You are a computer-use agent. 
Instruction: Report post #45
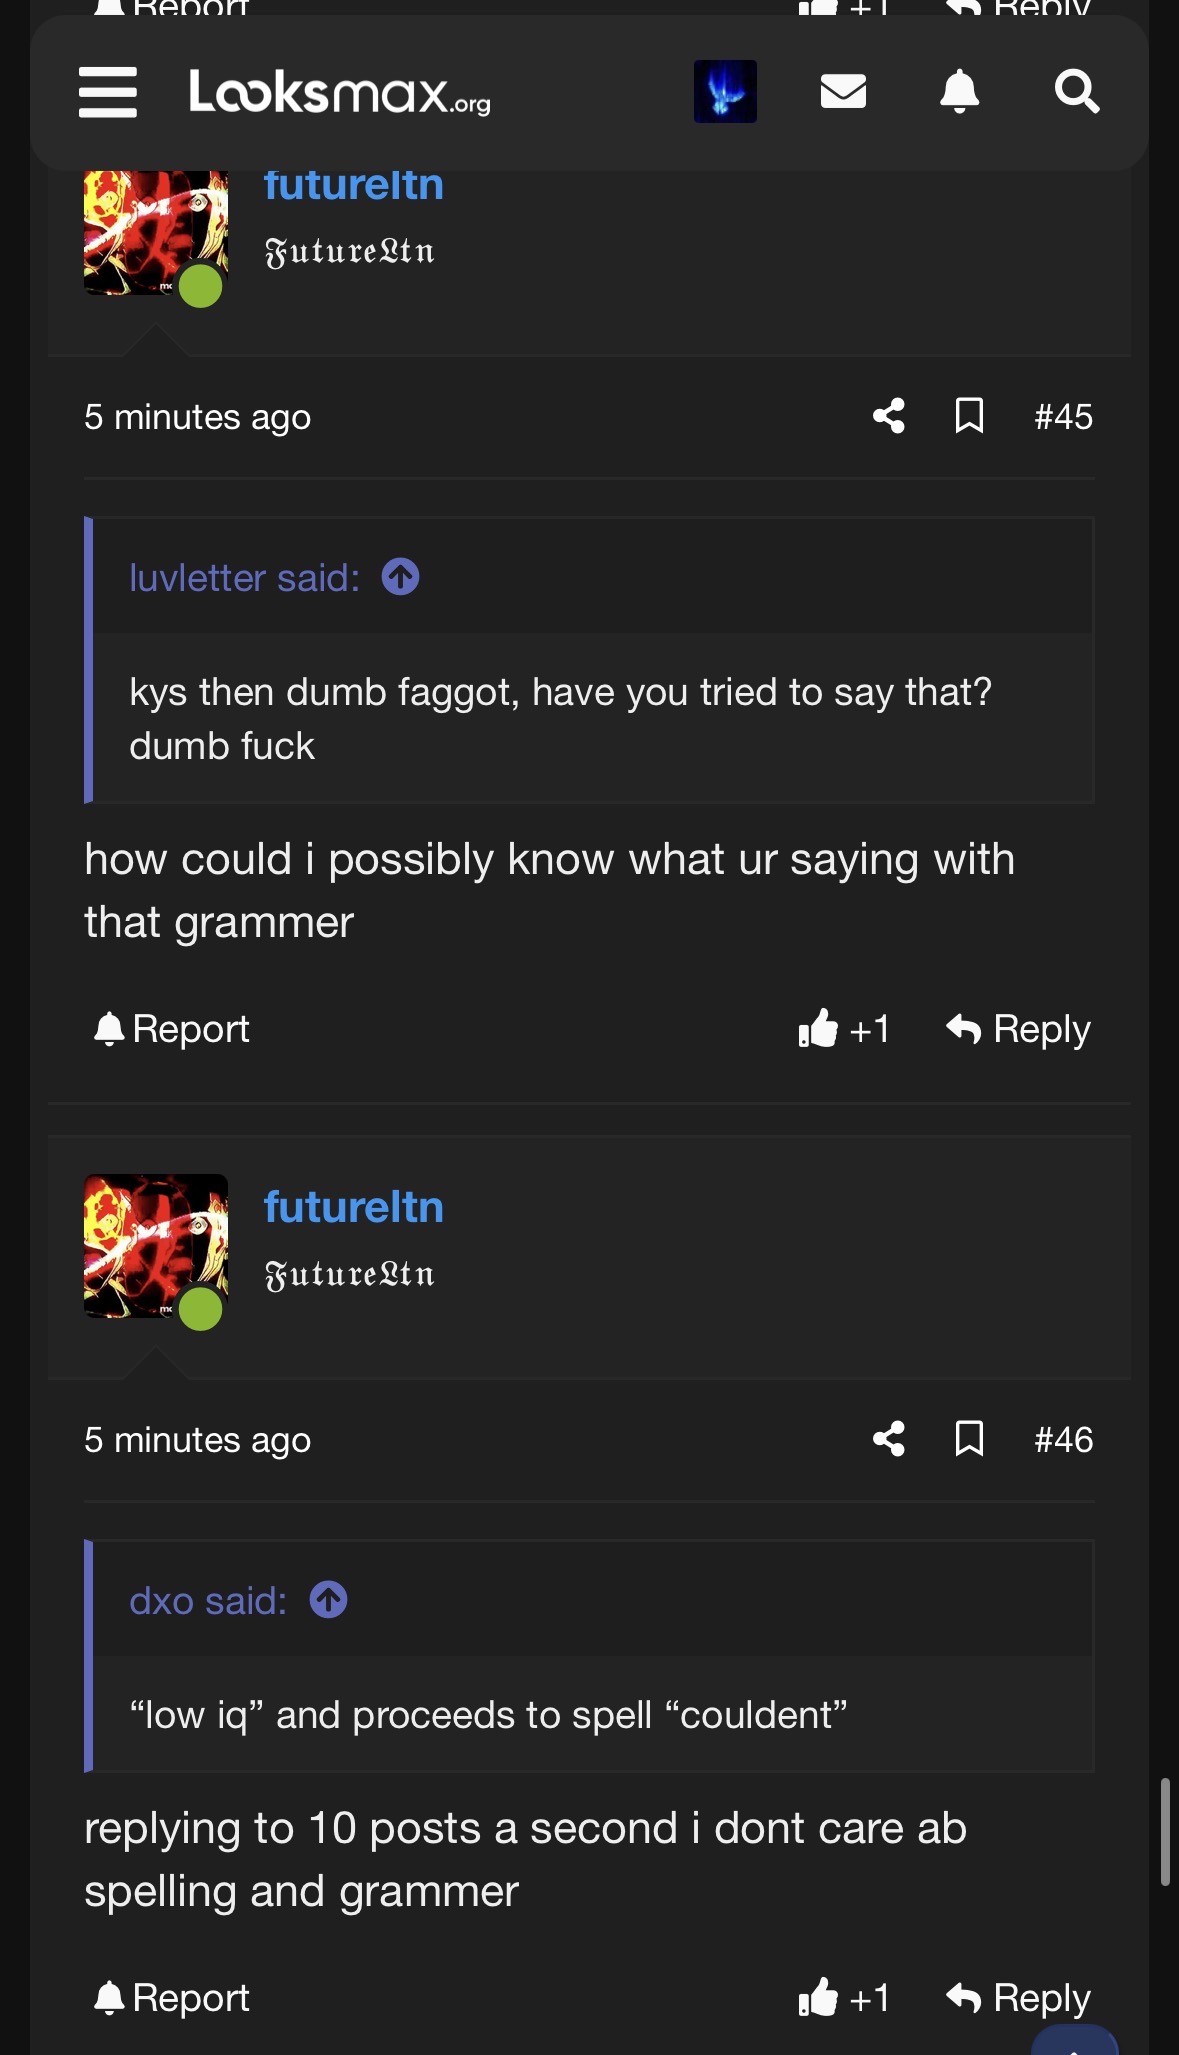(x=171, y=1028)
